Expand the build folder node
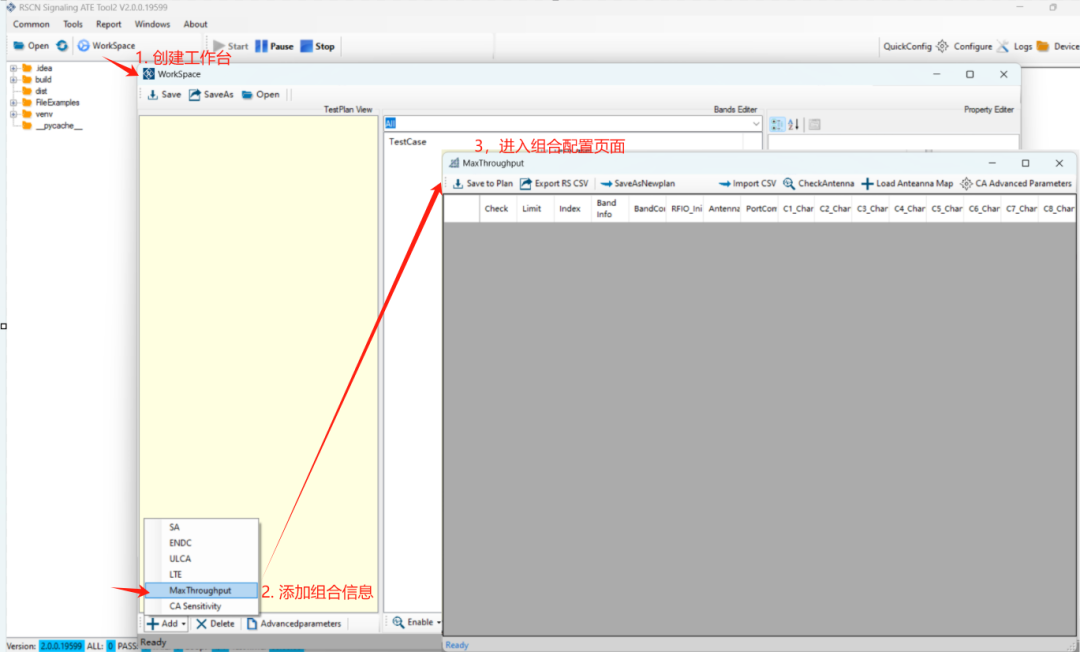 point(13,80)
